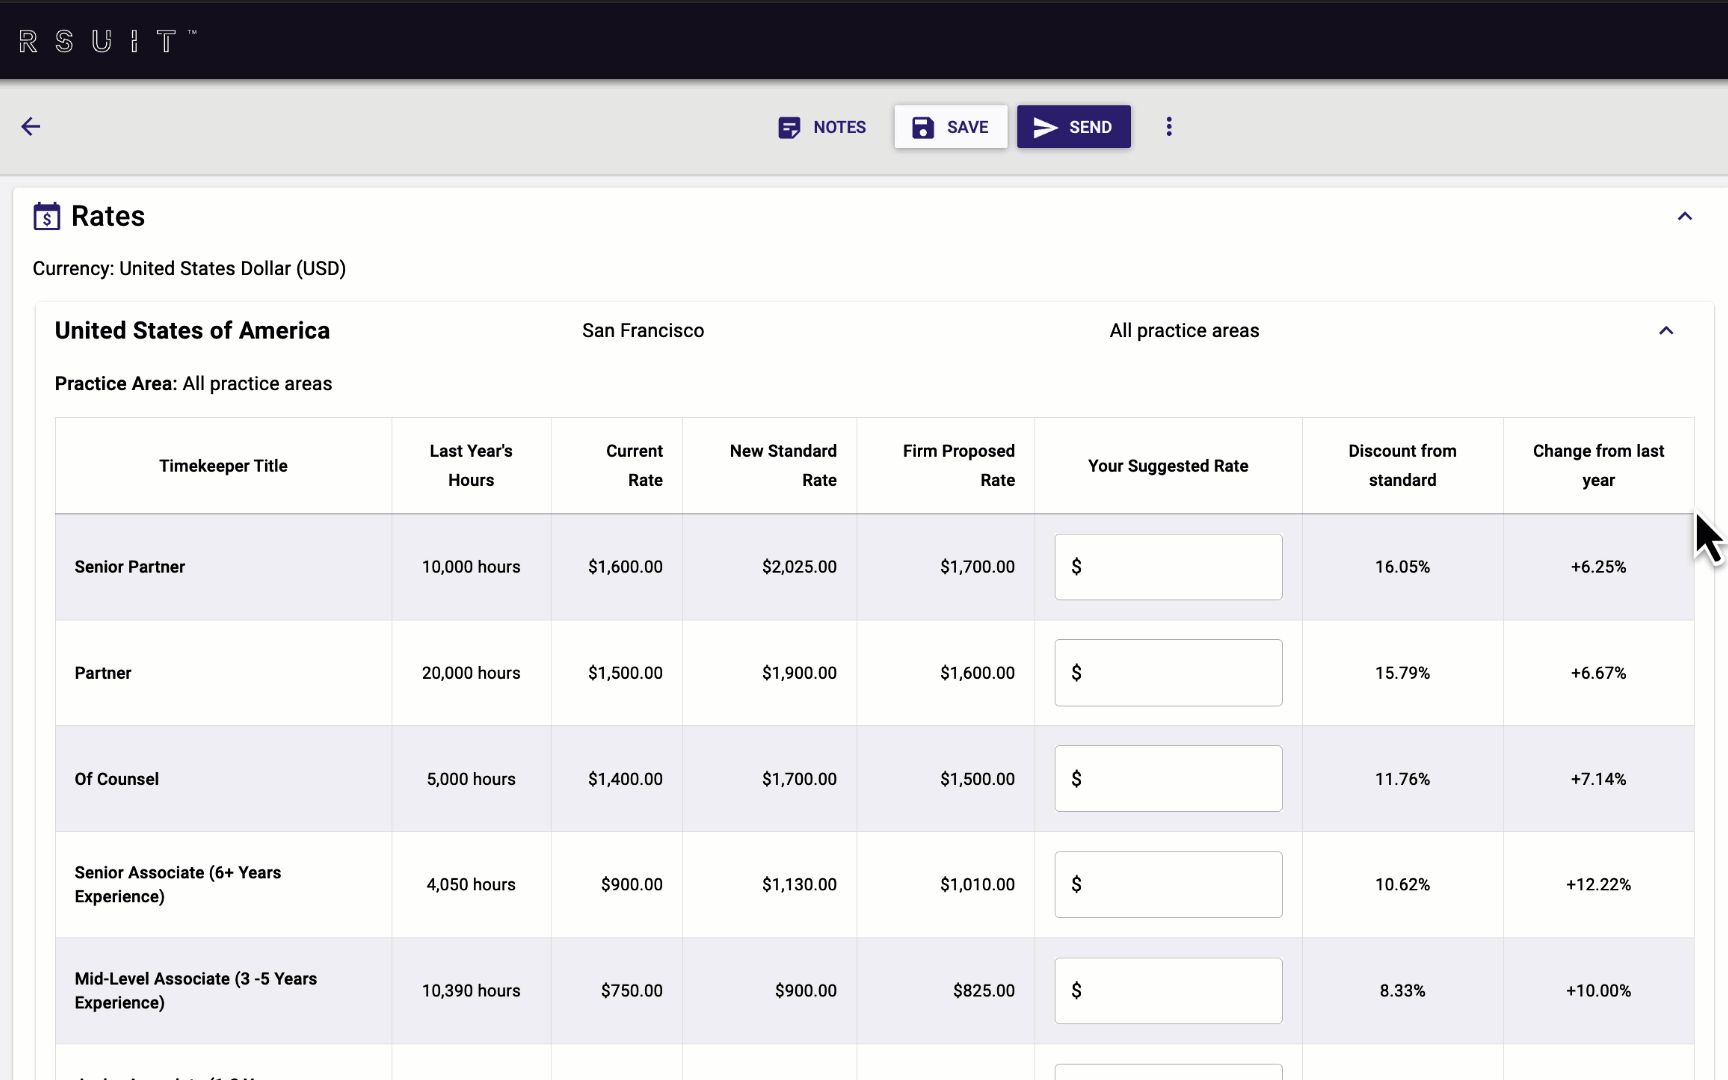Click the RSUIT logo
The height and width of the screenshot is (1080, 1728).
(108, 41)
